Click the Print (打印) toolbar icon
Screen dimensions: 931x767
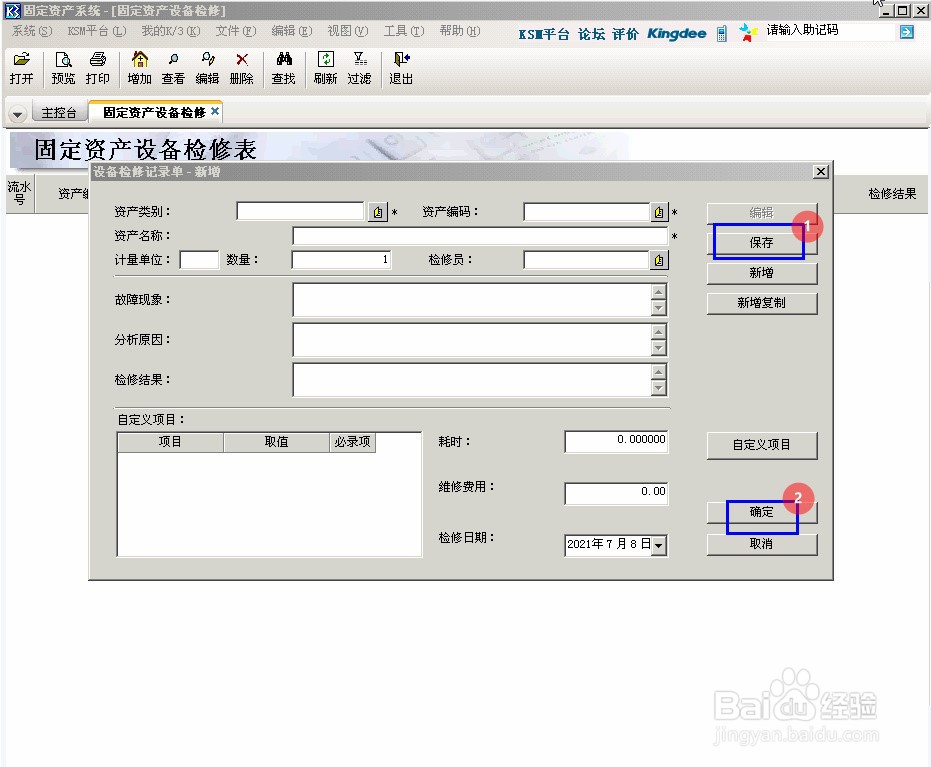[x=97, y=68]
